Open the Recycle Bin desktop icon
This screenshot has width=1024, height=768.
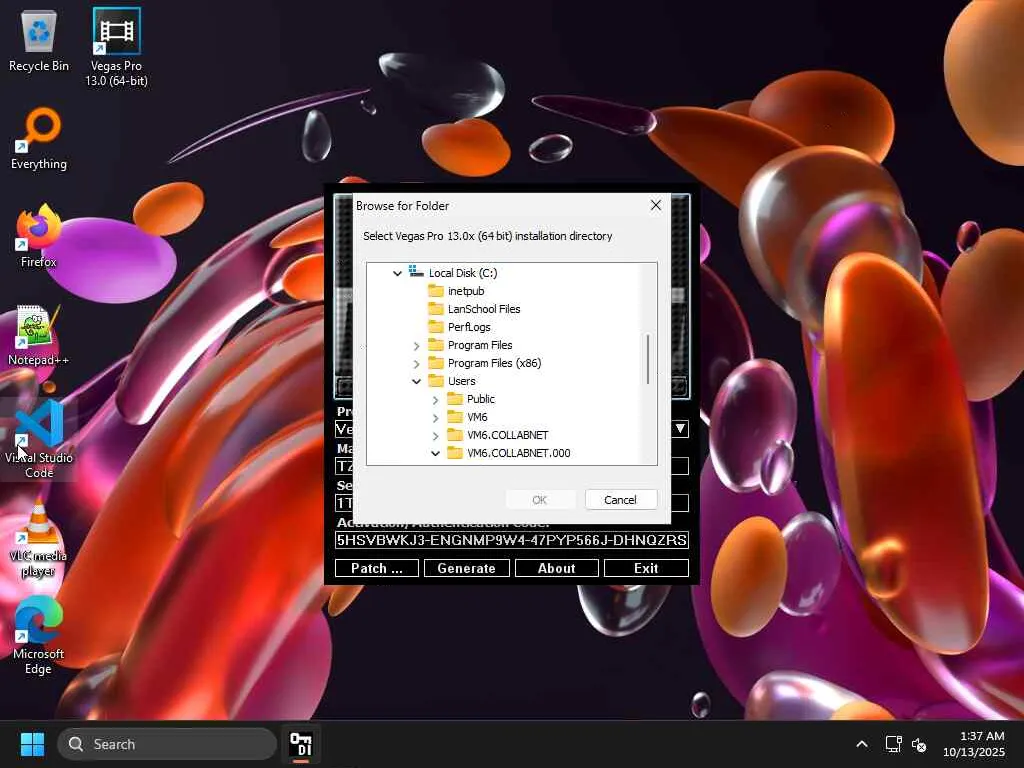click(39, 40)
